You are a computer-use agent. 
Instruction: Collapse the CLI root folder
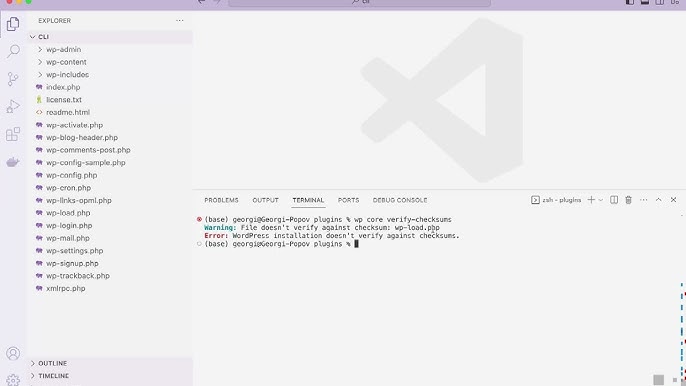[110, 37]
